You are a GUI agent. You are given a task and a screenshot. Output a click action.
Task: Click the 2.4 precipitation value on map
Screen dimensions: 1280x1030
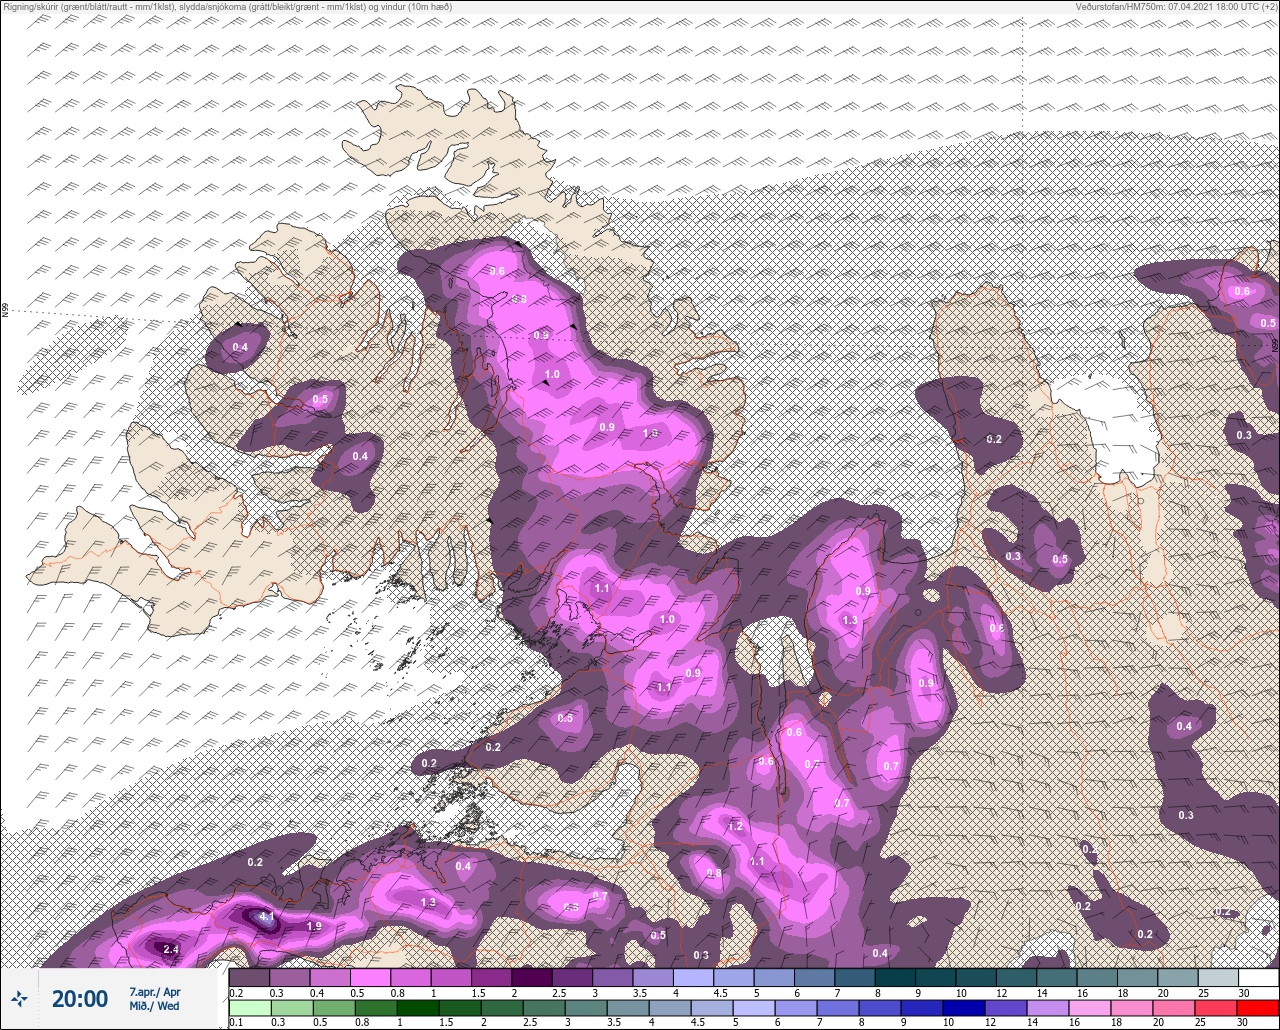(170, 949)
